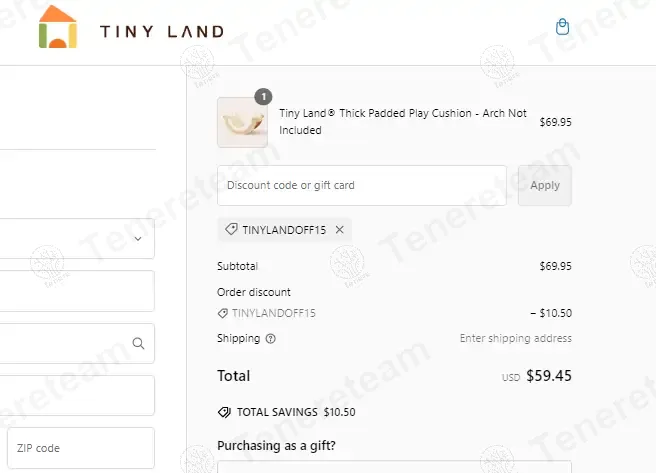656x473 pixels.
Task: Click the Total Savings tag icon
Action: 224,412
